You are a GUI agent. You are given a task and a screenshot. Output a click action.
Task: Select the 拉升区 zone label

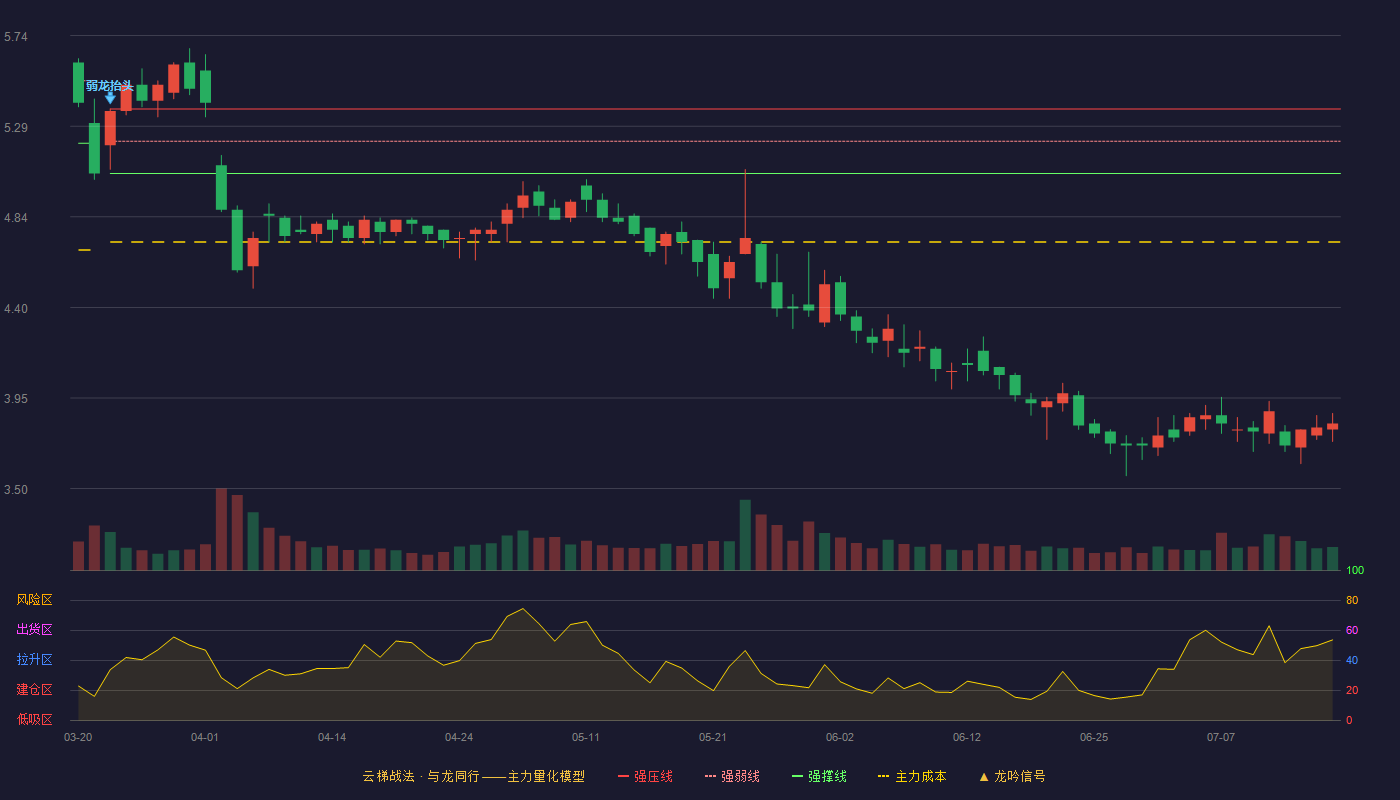[x=34, y=660]
